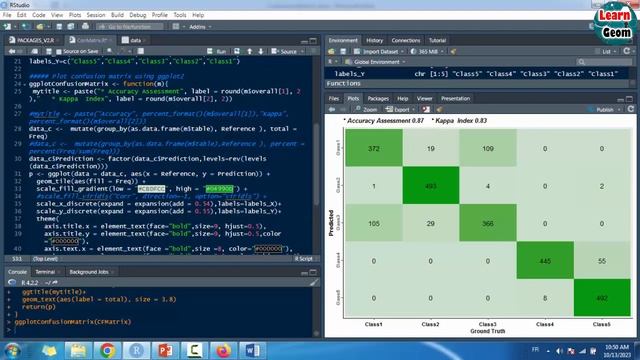Show previous plot arrow
This screenshot has height=360, width=640.
pyautogui.click(x=332, y=109)
